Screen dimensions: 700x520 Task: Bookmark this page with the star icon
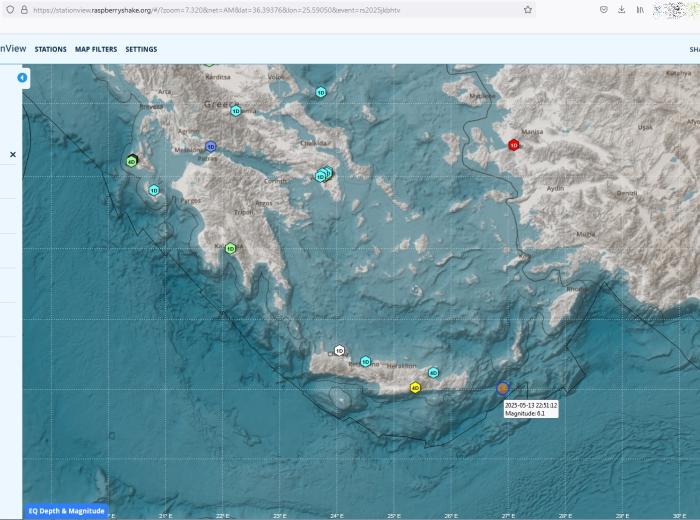tap(528, 9)
